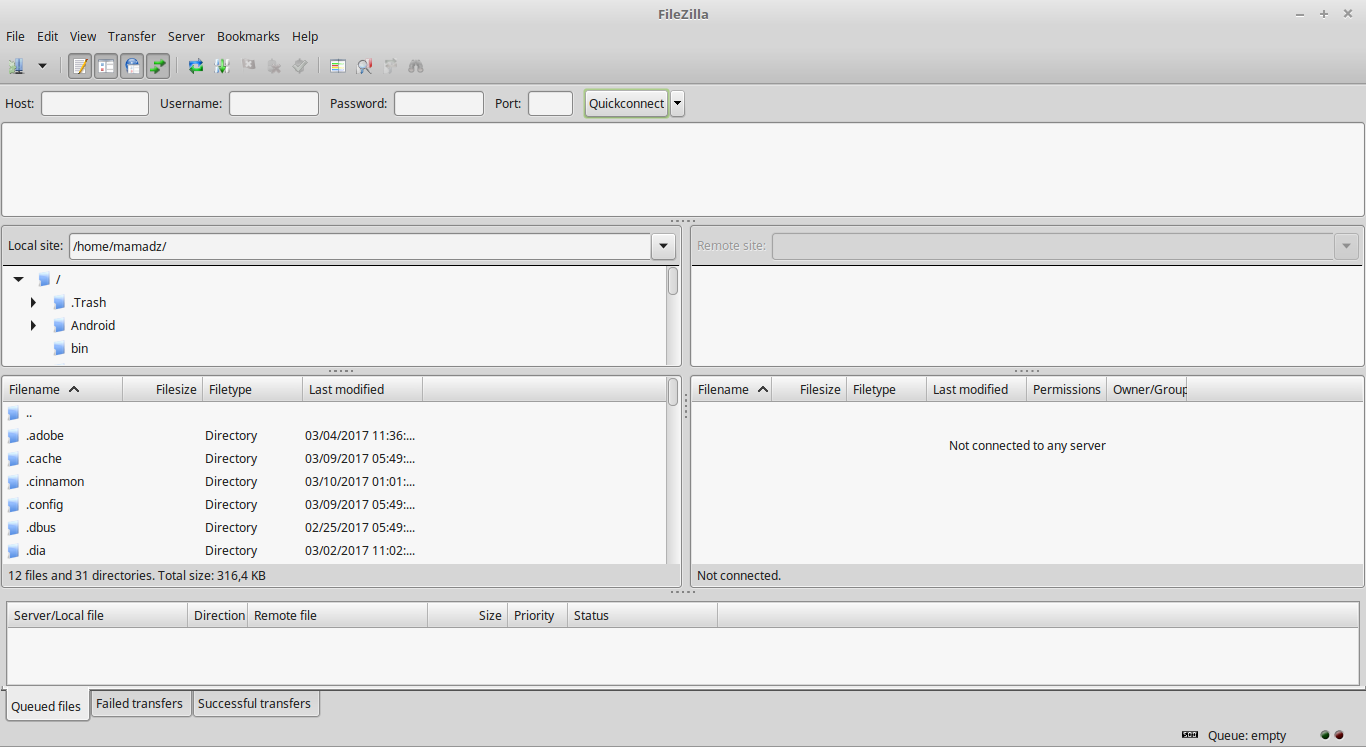Open the Edit menu

tap(48, 37)
